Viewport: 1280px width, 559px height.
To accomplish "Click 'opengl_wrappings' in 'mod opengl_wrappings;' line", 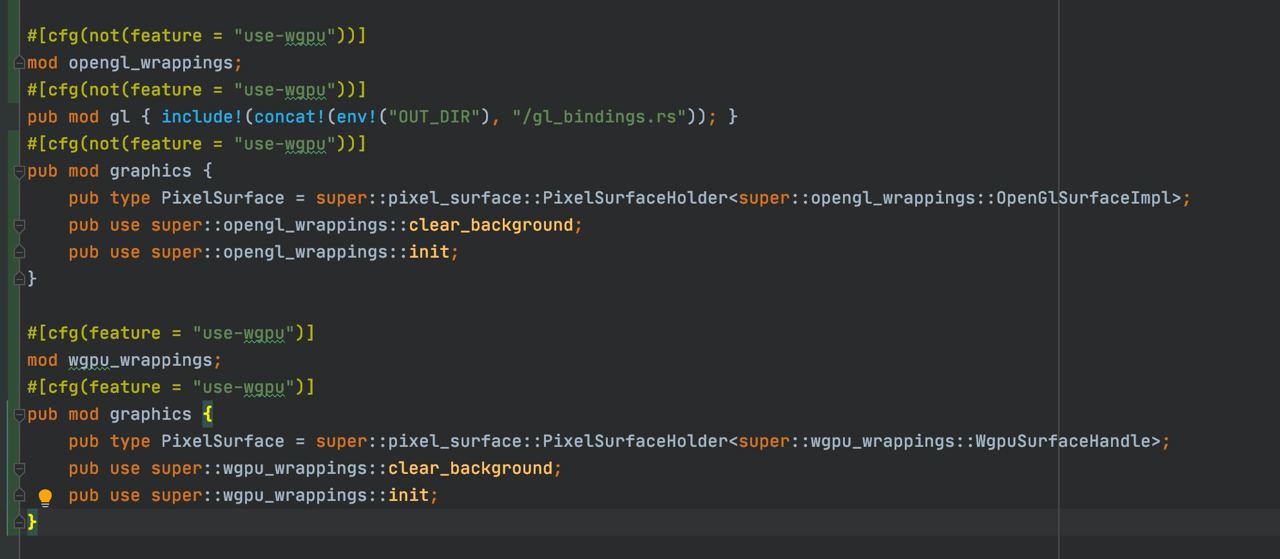I will (151, 63).
